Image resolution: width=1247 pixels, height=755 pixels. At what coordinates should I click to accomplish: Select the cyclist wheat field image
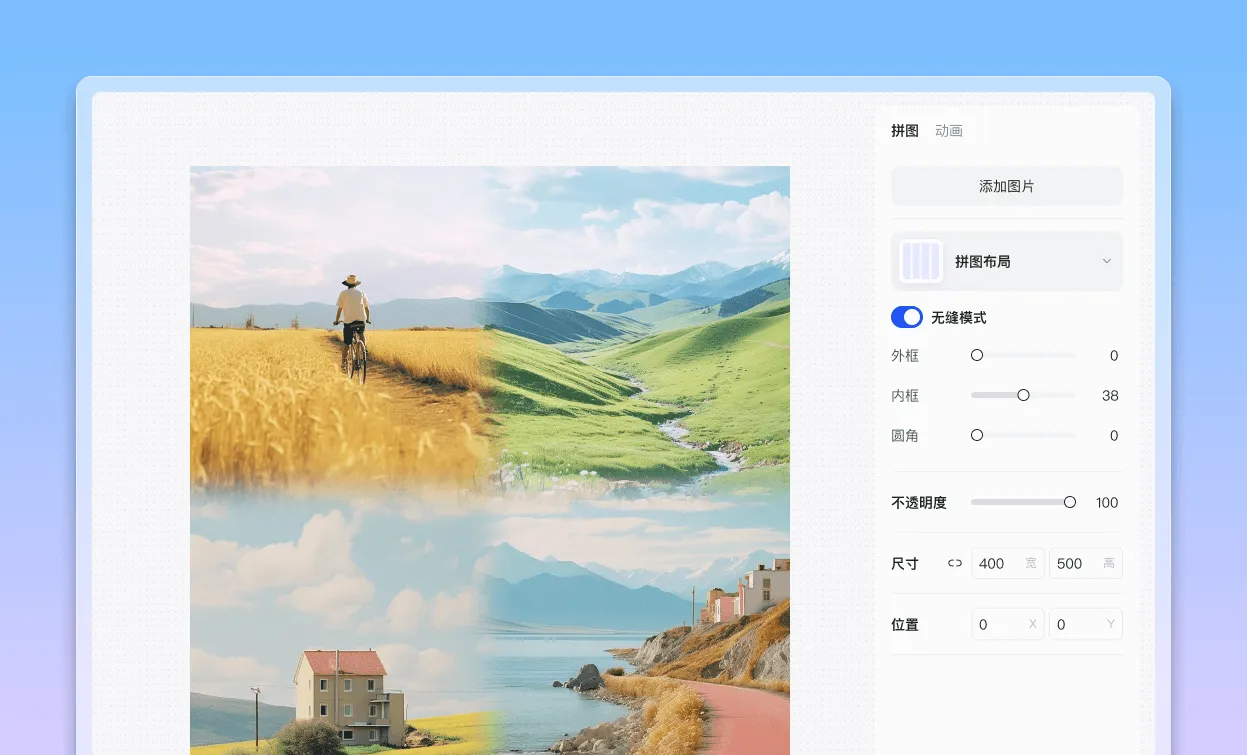pos(340,328)
